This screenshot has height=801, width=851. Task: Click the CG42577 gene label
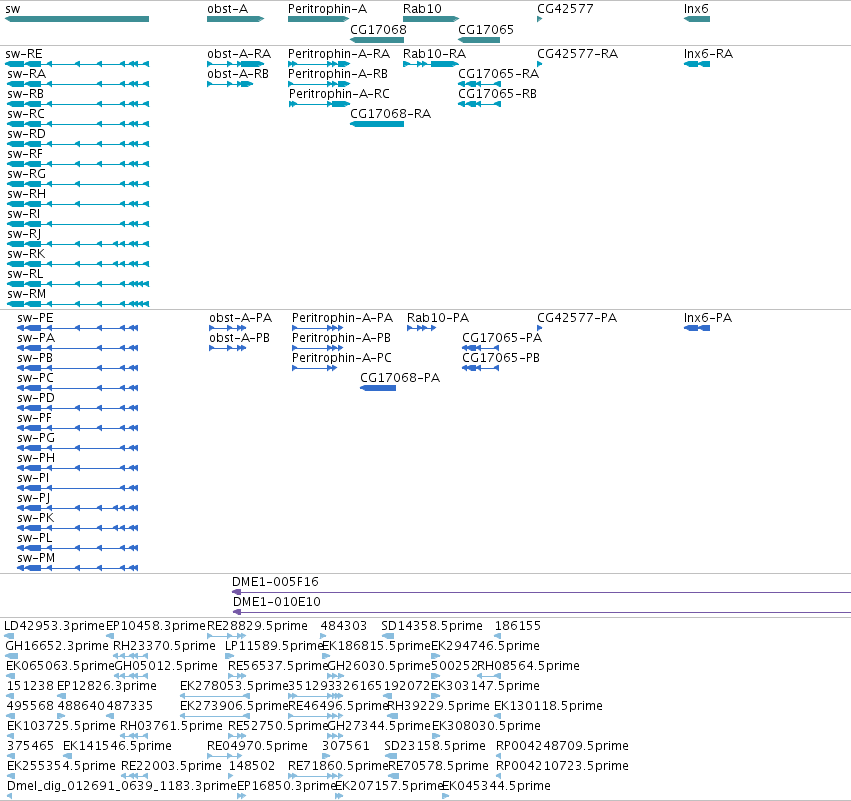[x=565, y=9]
